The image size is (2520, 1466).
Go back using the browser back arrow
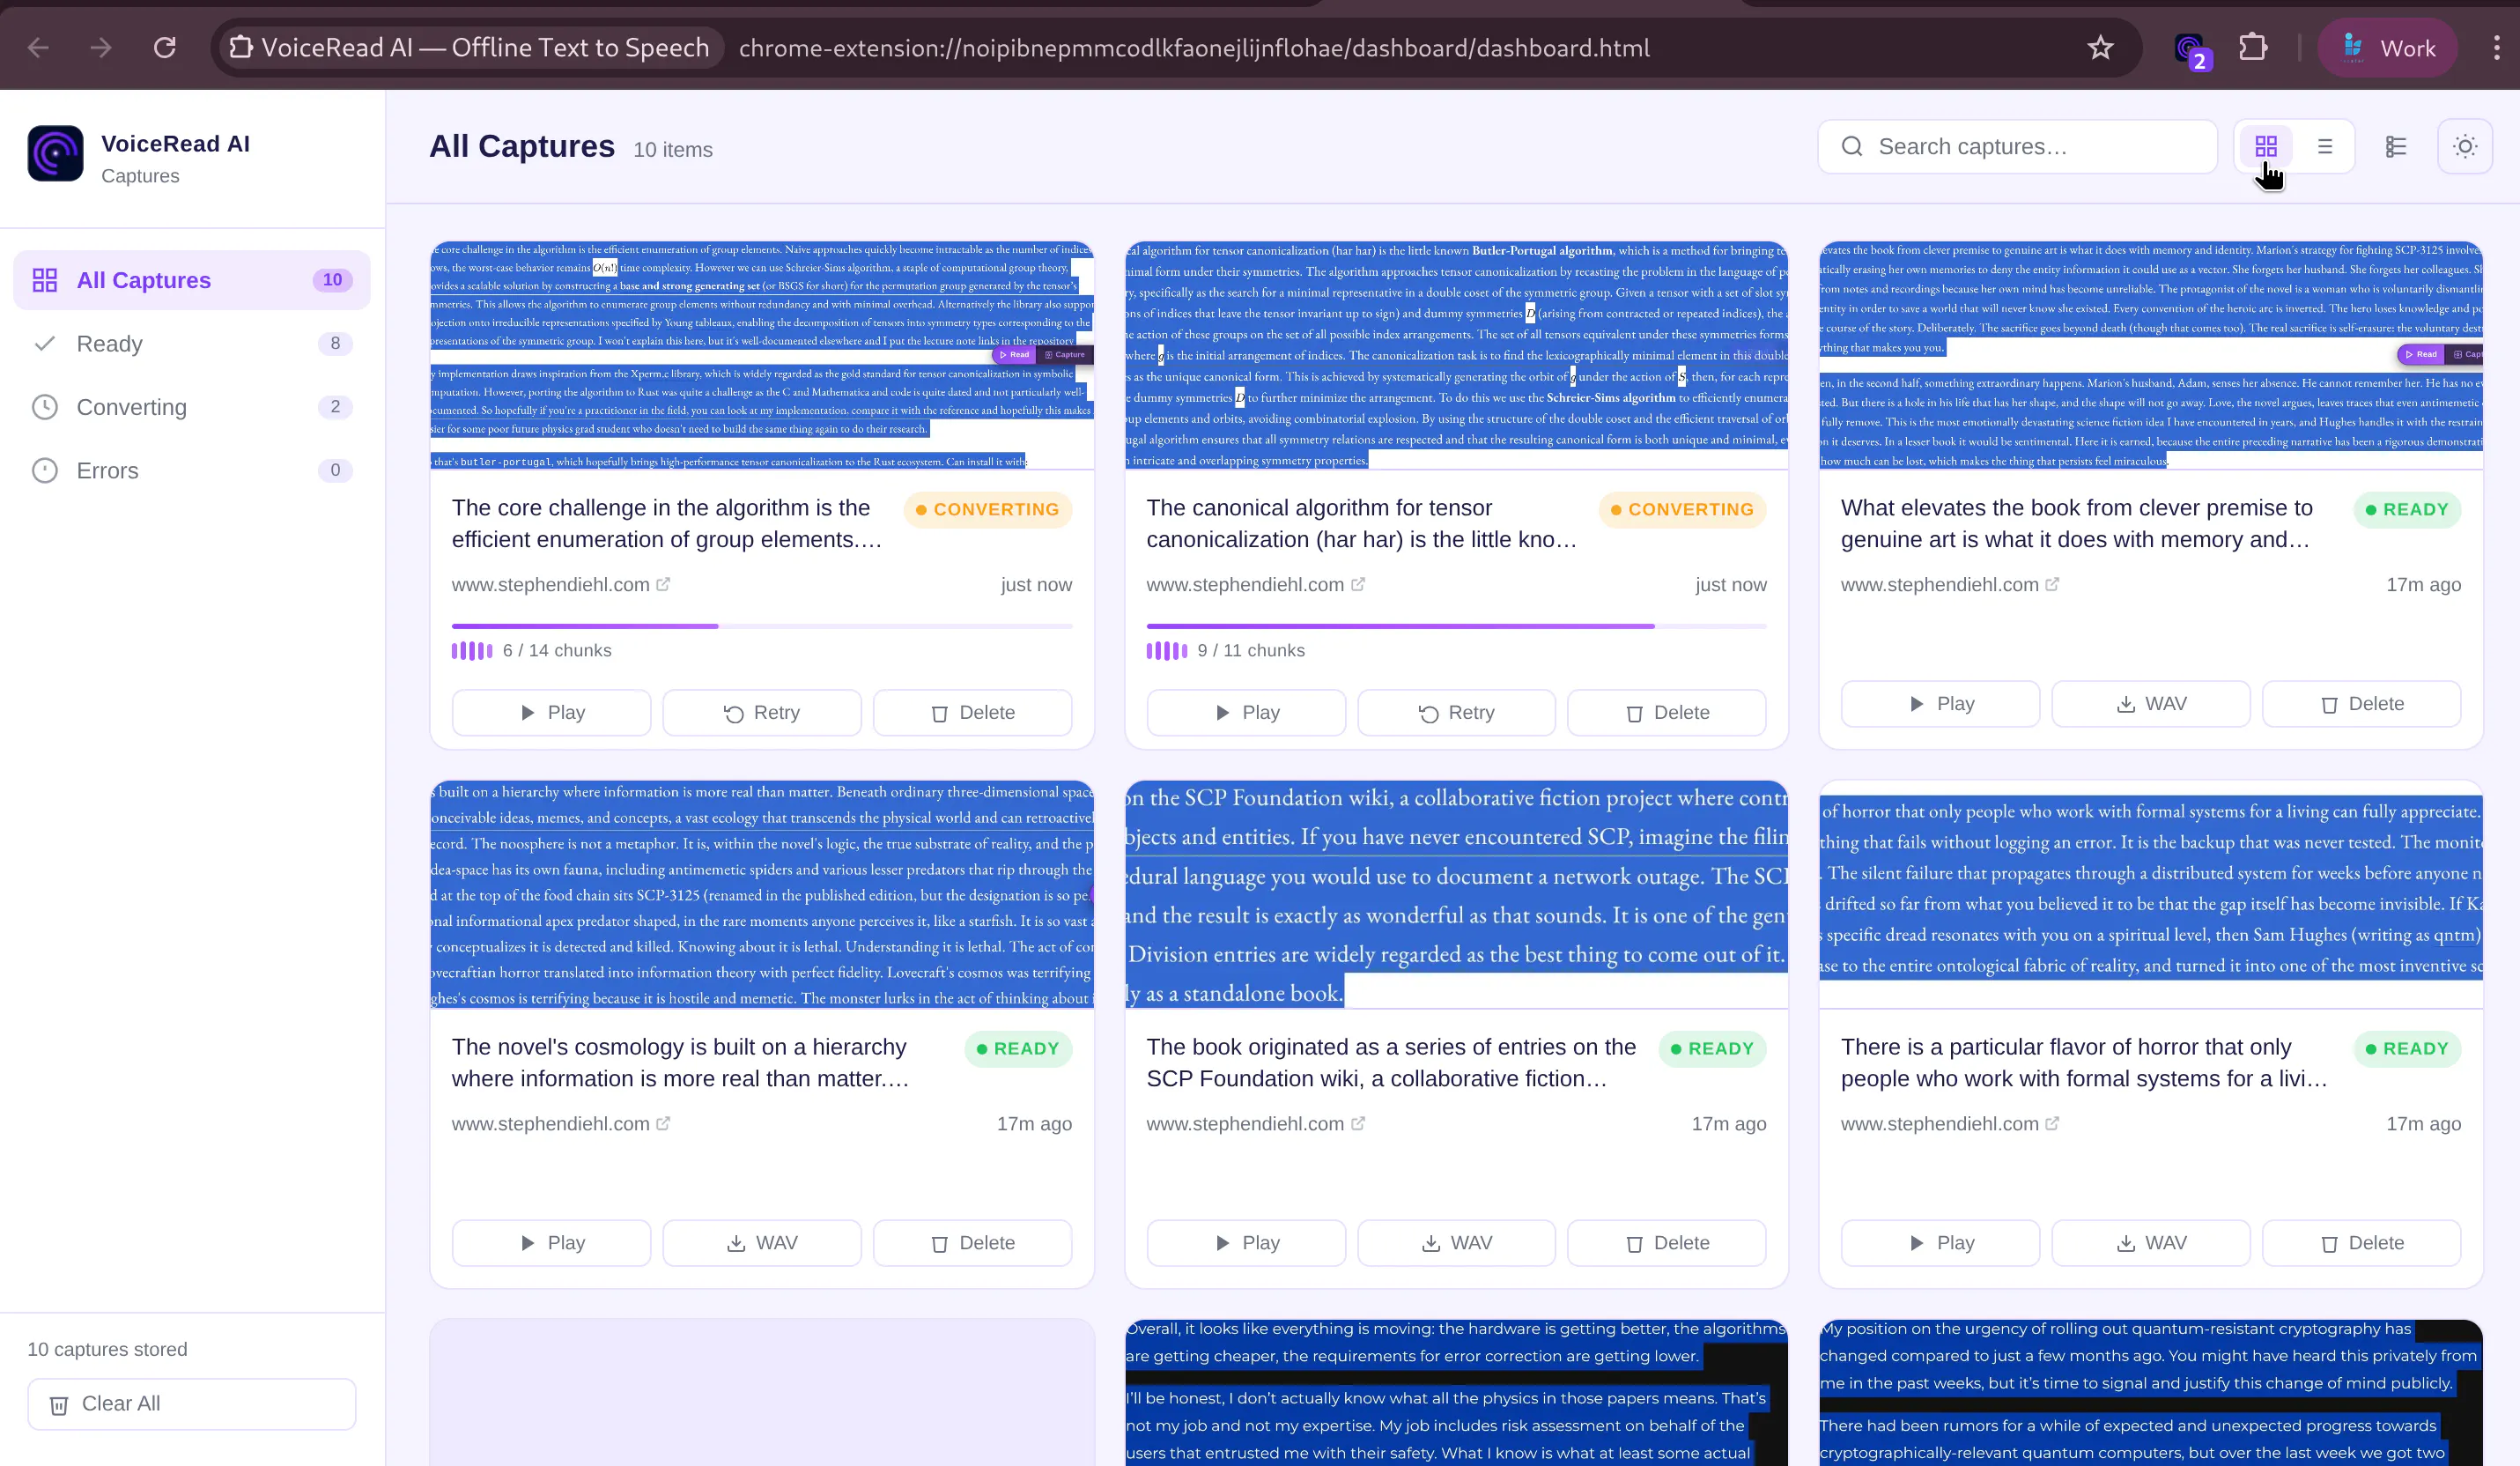(x=38, y=47)
